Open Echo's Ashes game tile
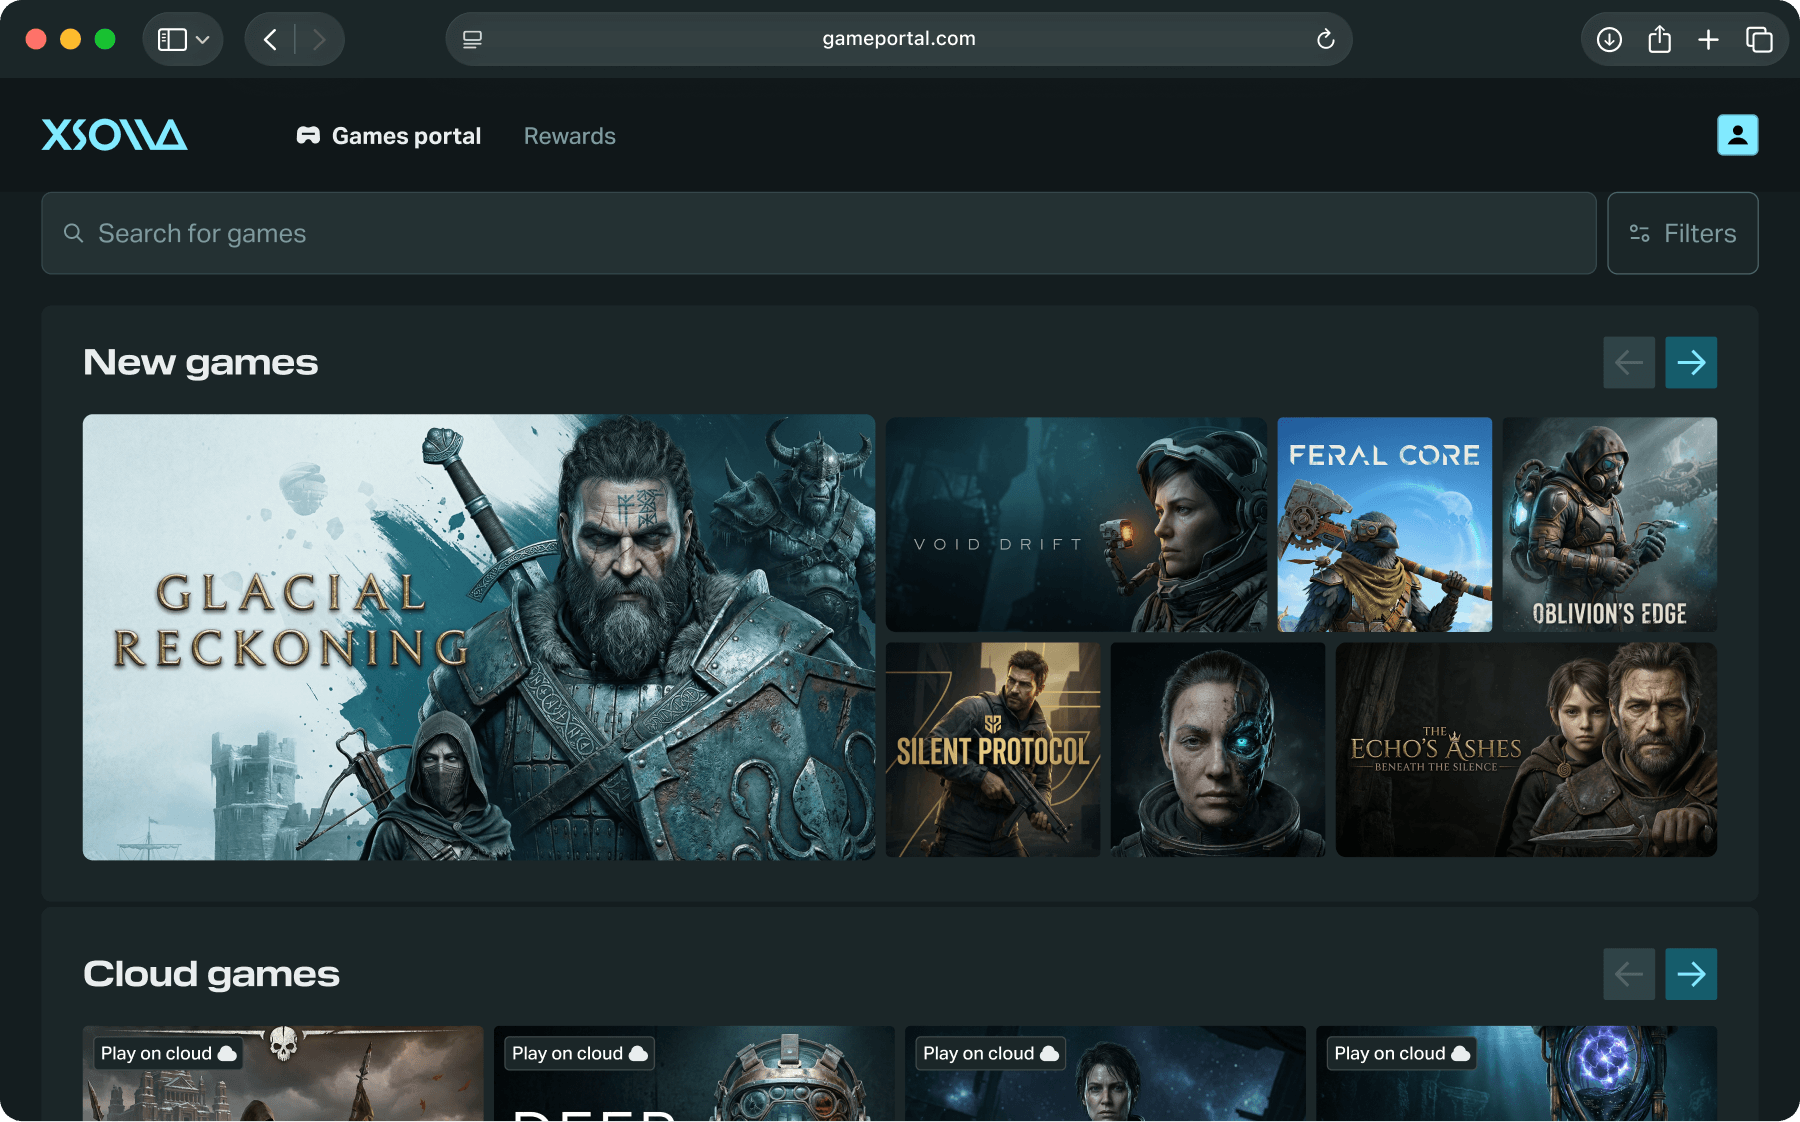 (x=1526, y=750)
